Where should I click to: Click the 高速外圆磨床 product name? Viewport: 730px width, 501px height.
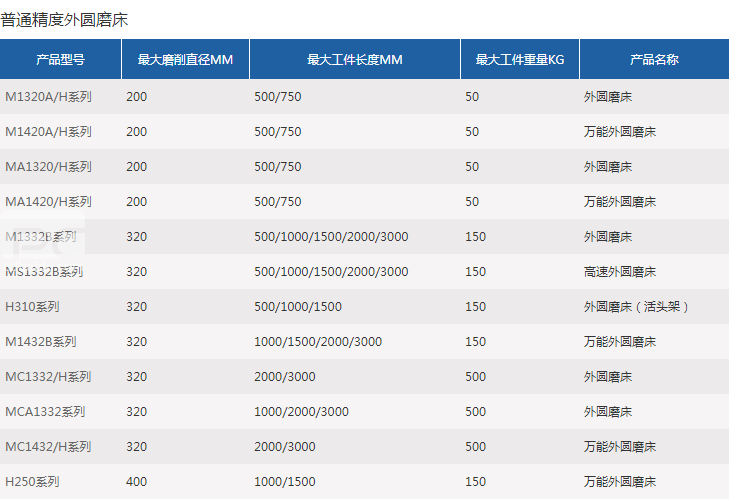[x=620, y=272]
